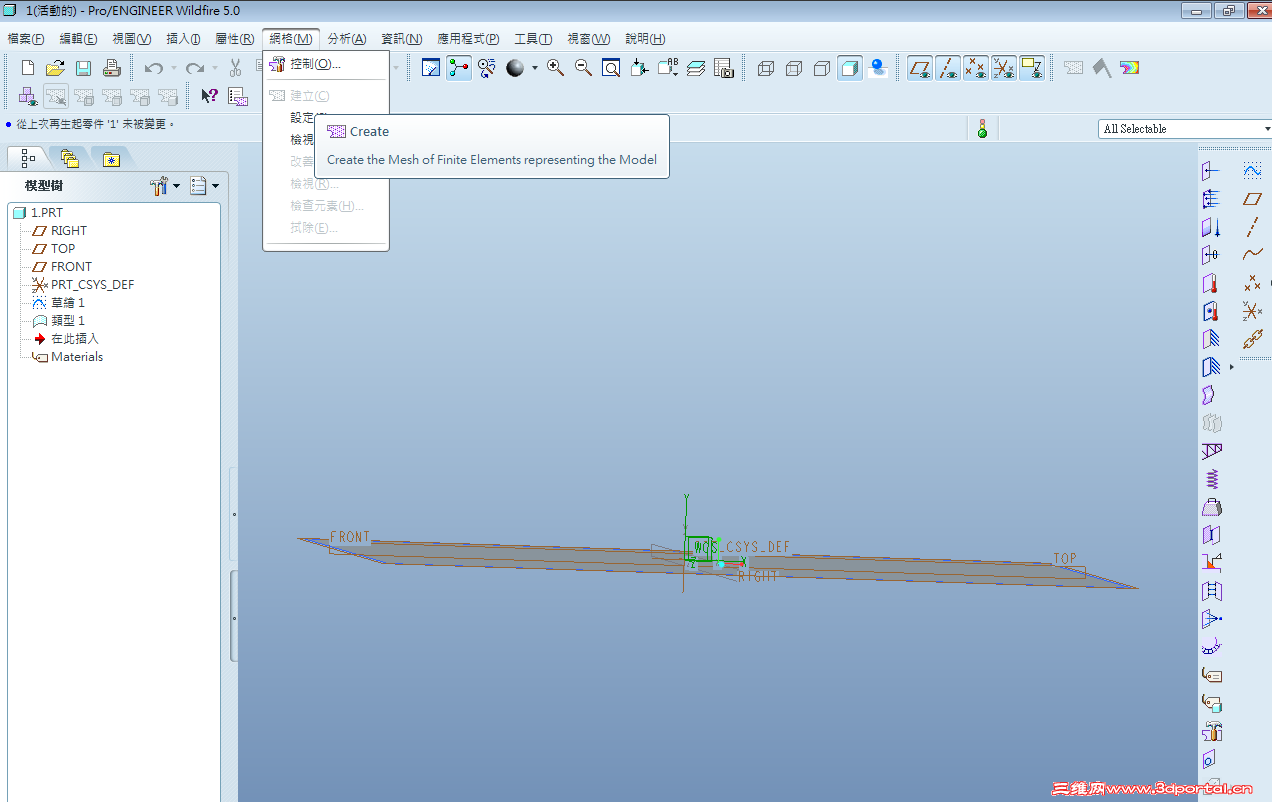Open the undo history dropdown arrow
The image size is (1272, 802).
(x=173, y=69)
